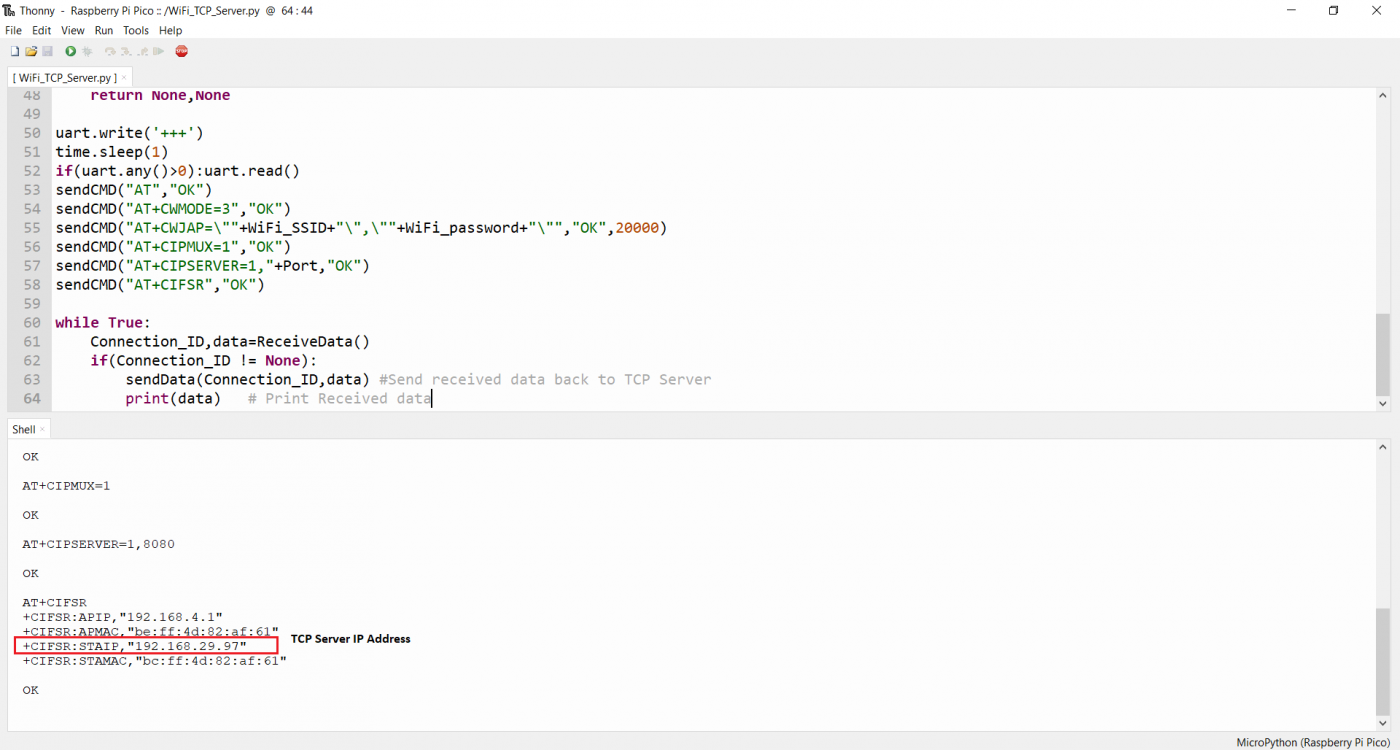The height and width of the screenshot is (750, 1400).
Task: Close the Shell panel tab
Action: click(x=42, y=430)
